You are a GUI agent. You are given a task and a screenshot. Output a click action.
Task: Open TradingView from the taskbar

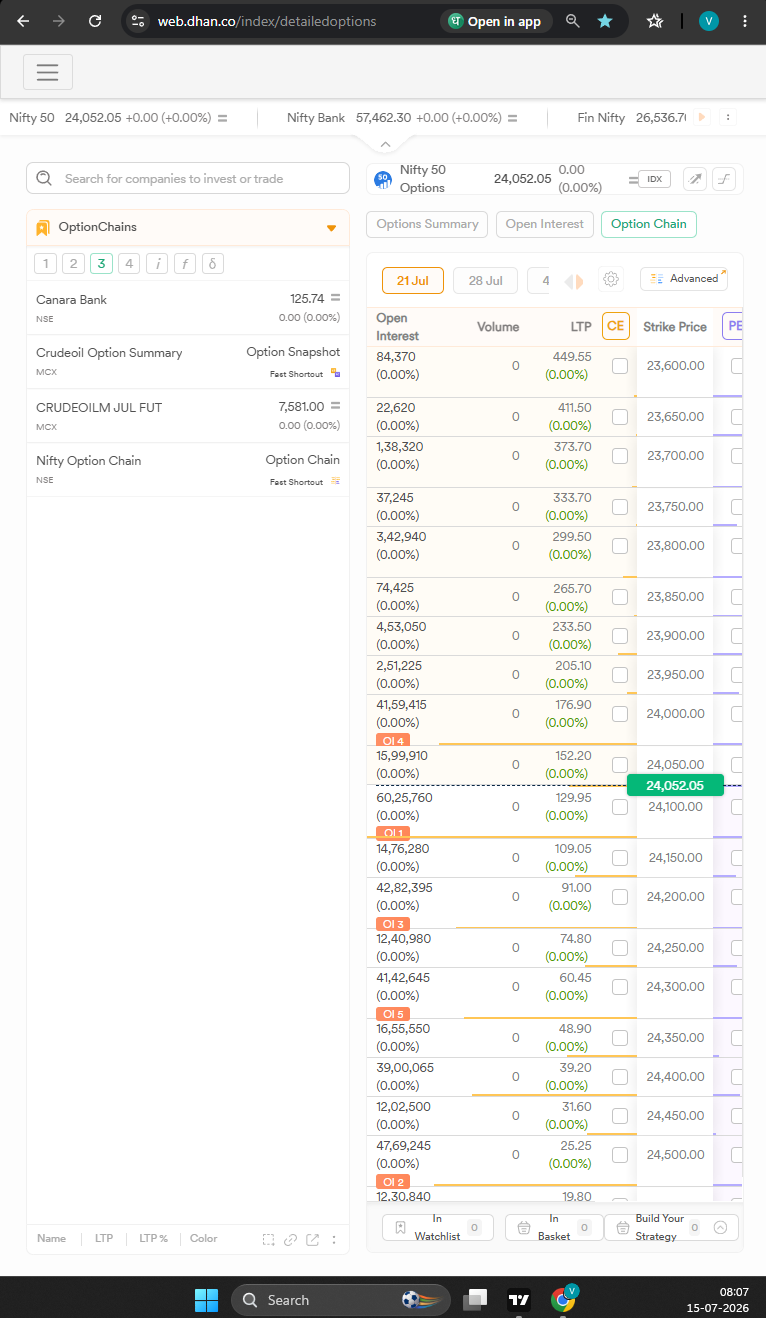519,1300
